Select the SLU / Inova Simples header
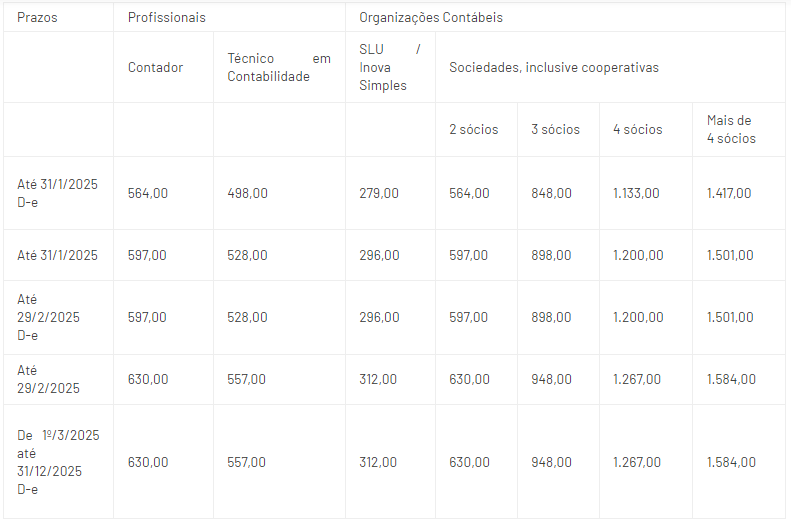This screenshot has height=522, width=791. (390, 68)
